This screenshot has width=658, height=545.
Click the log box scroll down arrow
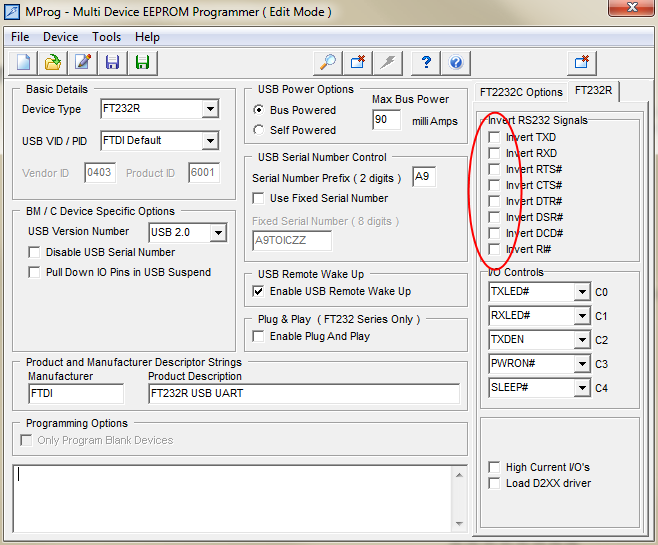click(x=460, y=524)
